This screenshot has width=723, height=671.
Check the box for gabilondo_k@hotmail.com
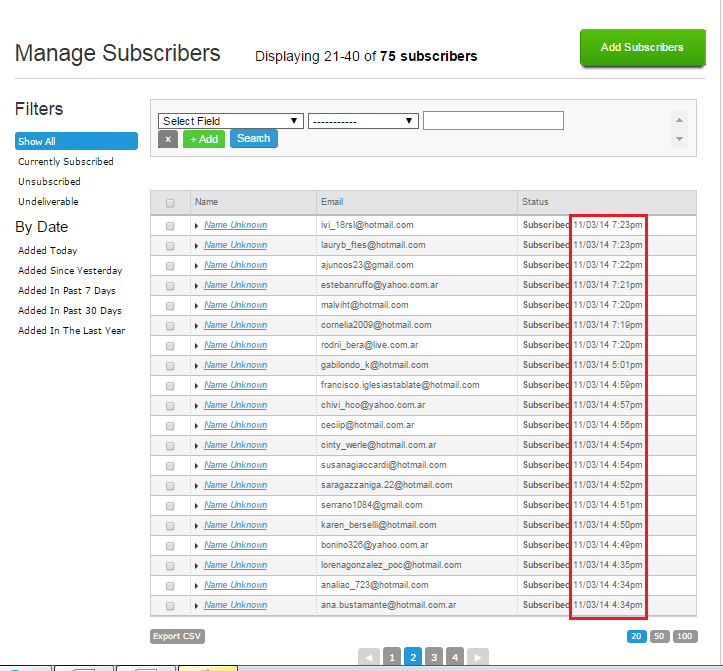coord(170,366)
